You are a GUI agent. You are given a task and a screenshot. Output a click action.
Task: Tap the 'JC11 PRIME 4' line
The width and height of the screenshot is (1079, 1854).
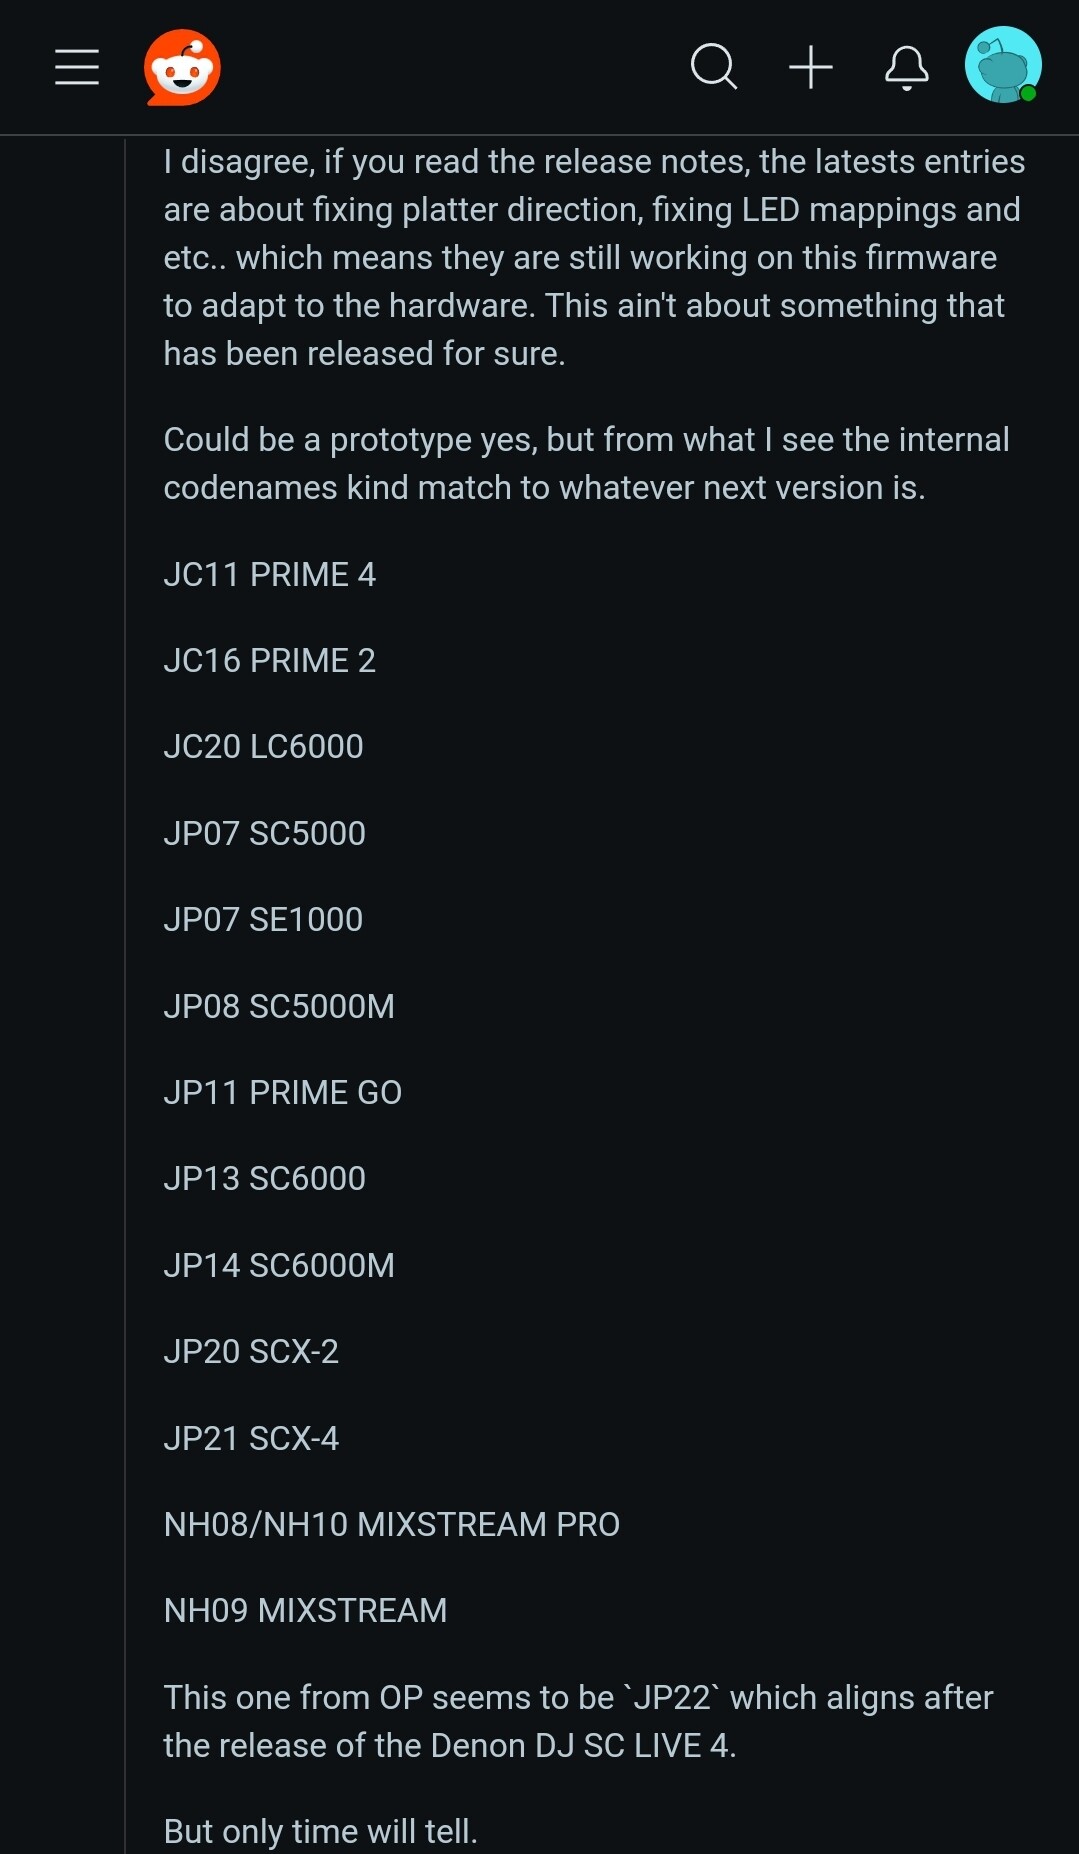tap(270, 575)
